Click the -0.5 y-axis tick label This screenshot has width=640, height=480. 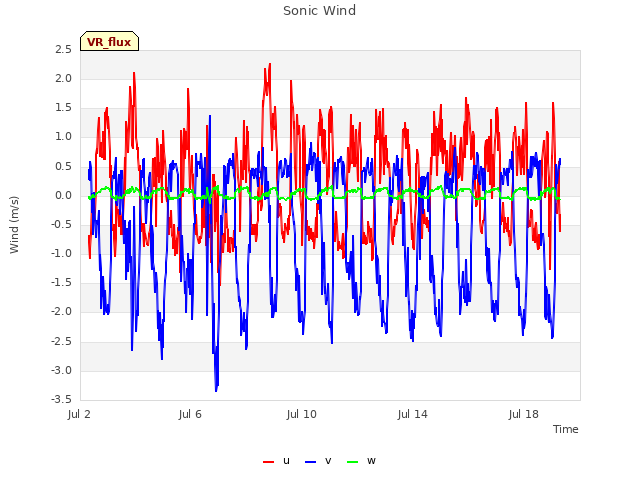tap(62, 224)
